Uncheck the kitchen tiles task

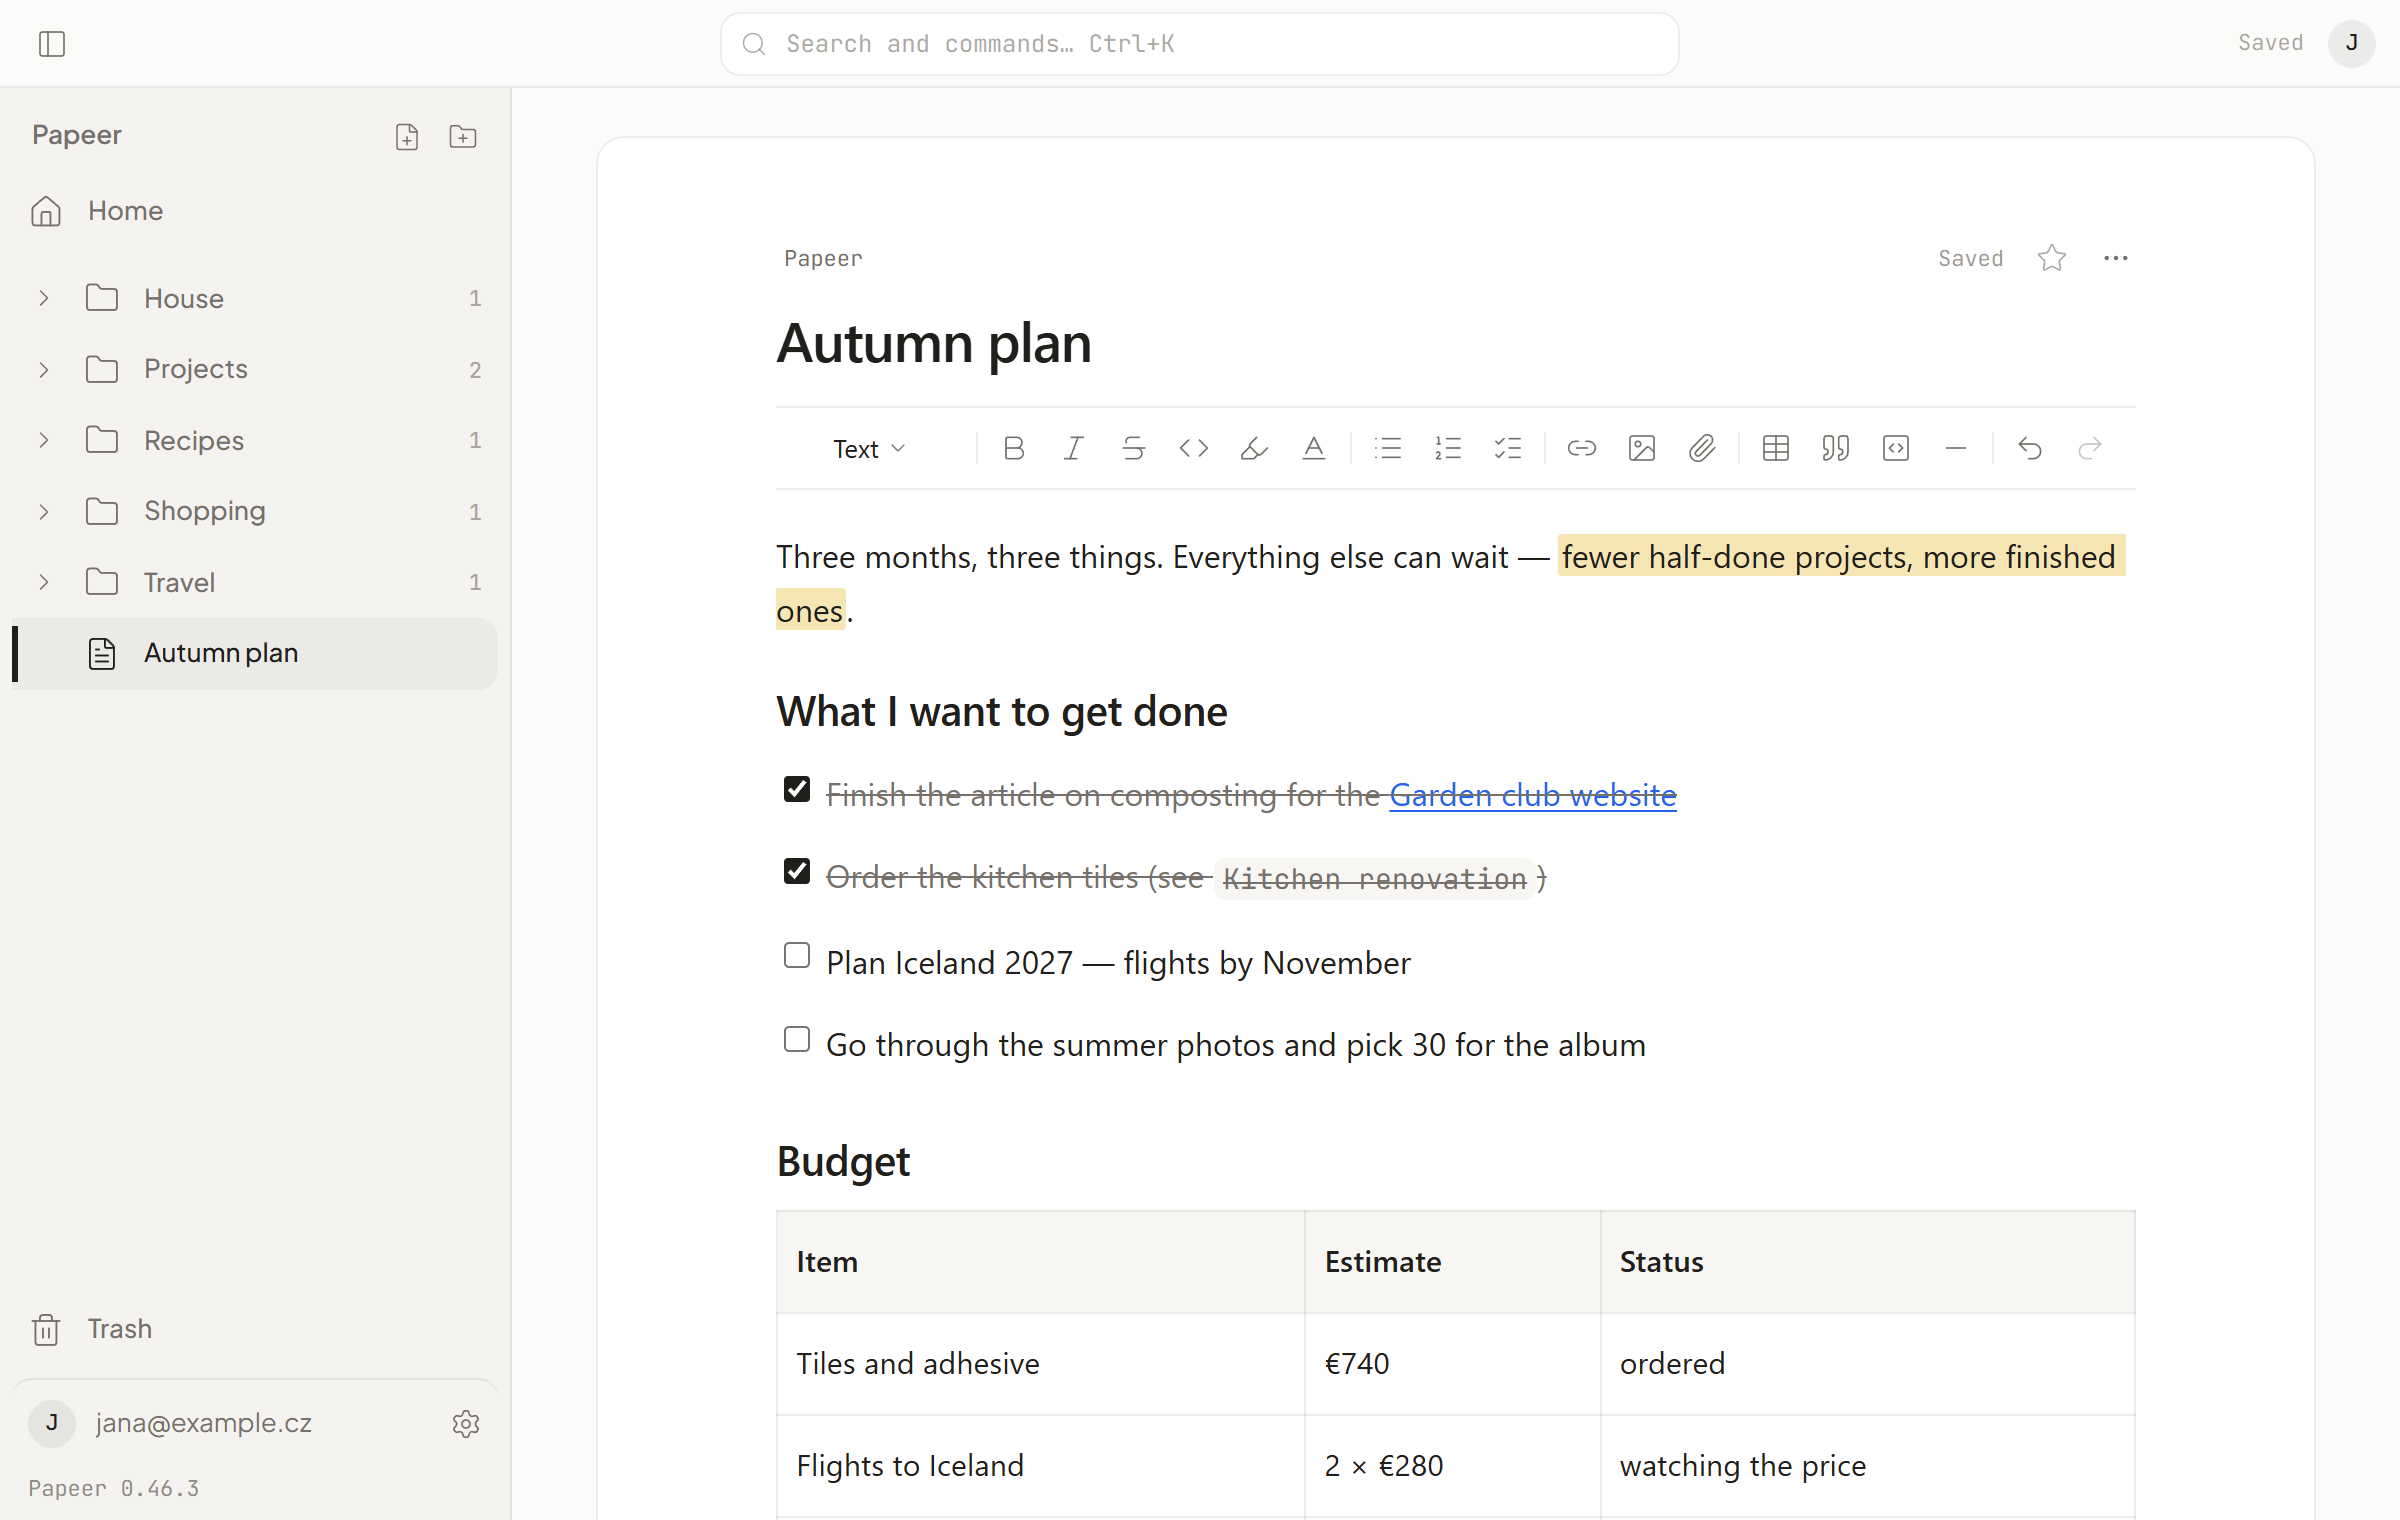coord(797,872)
